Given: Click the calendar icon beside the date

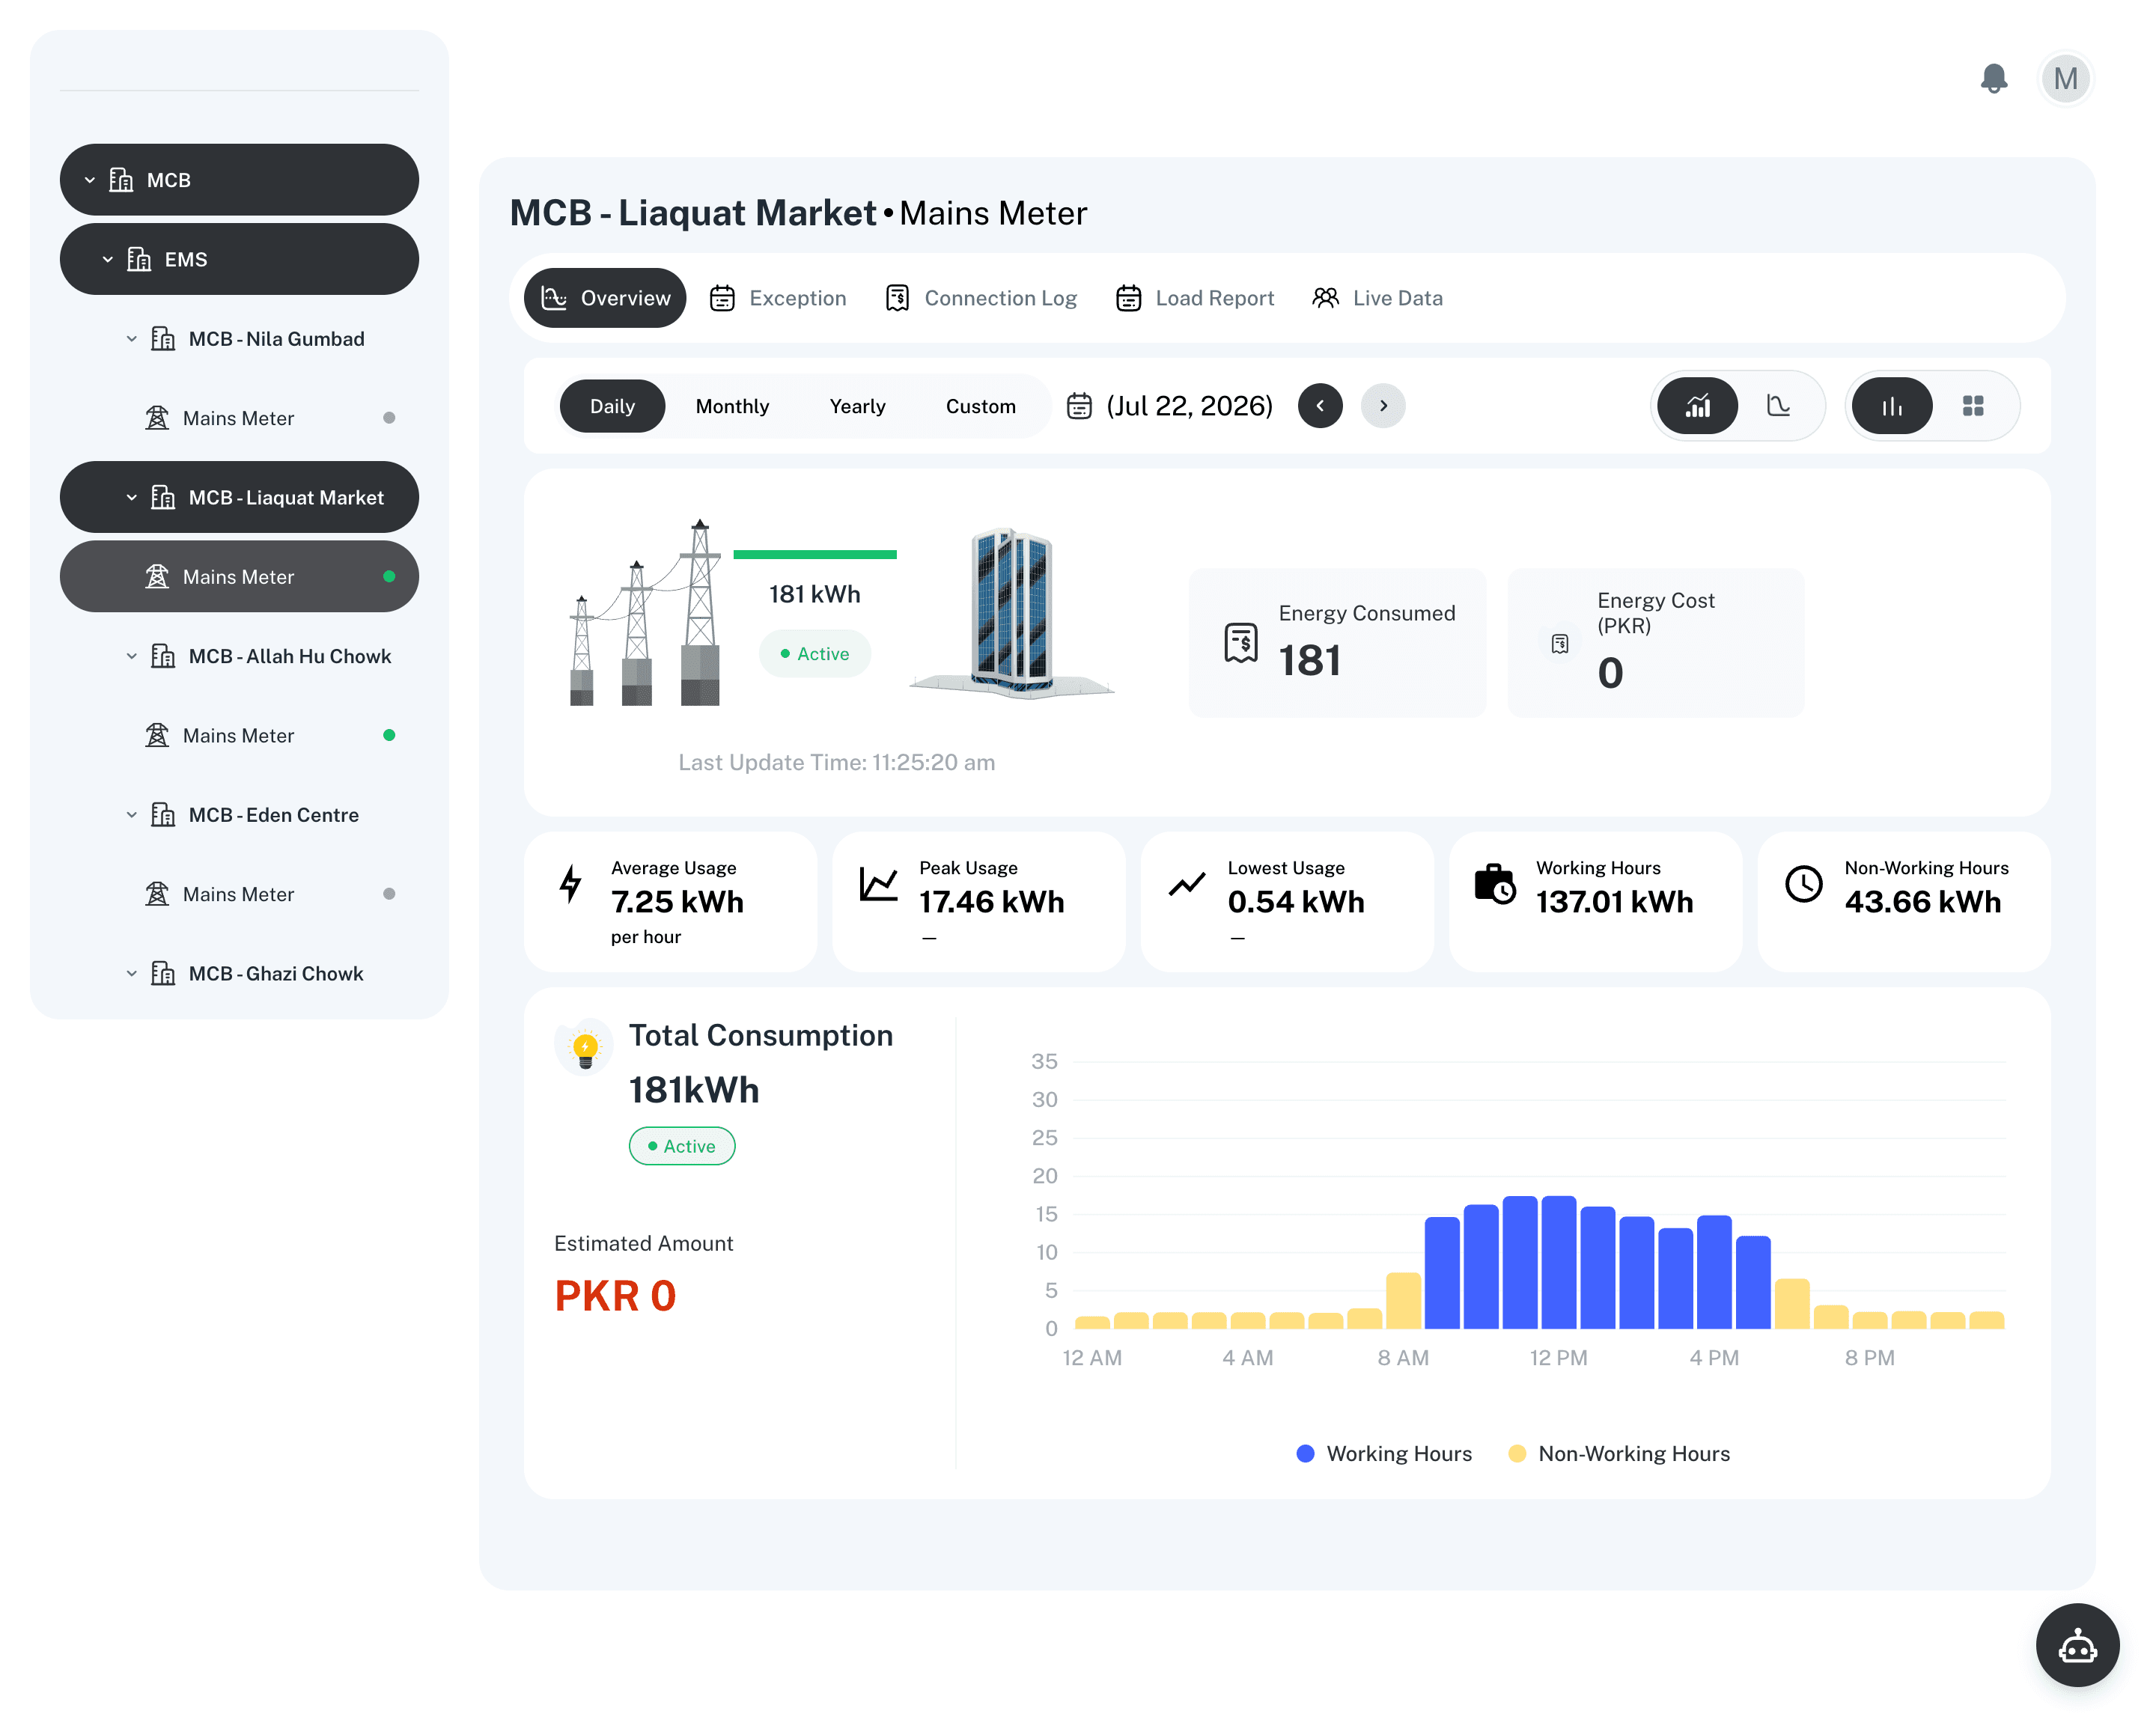Looking at the screenshot, I should click(1079, 406).
